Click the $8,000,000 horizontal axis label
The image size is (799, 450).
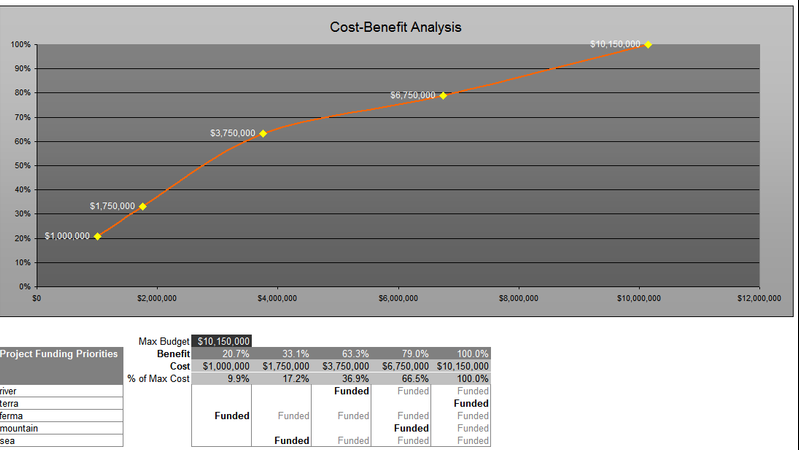(519, 298)
